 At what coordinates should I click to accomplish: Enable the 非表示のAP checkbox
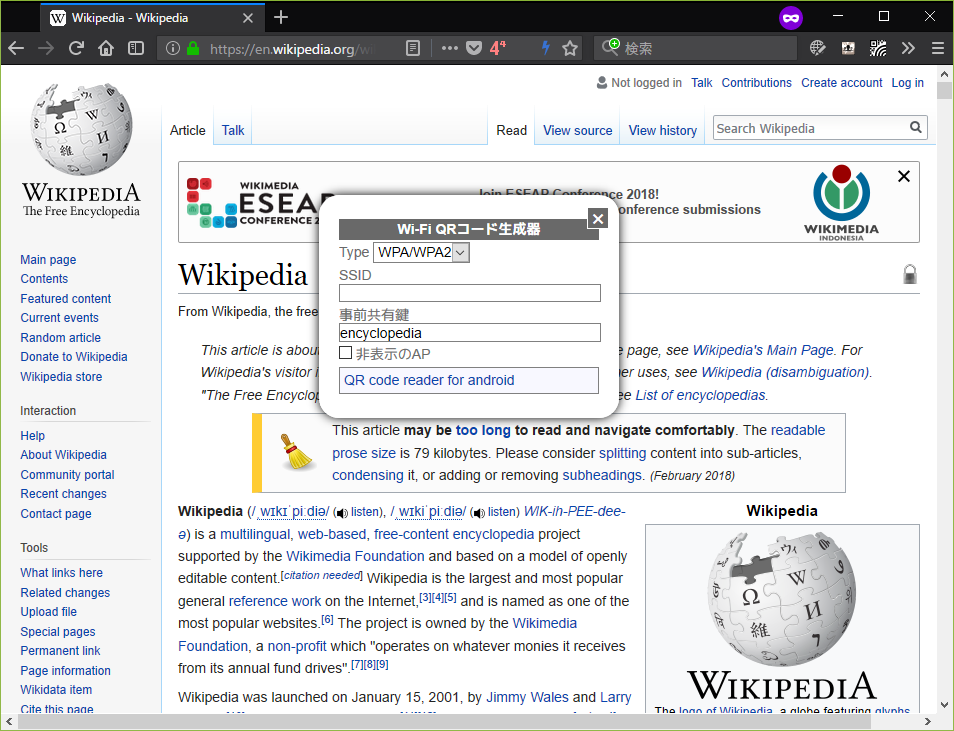346,354
